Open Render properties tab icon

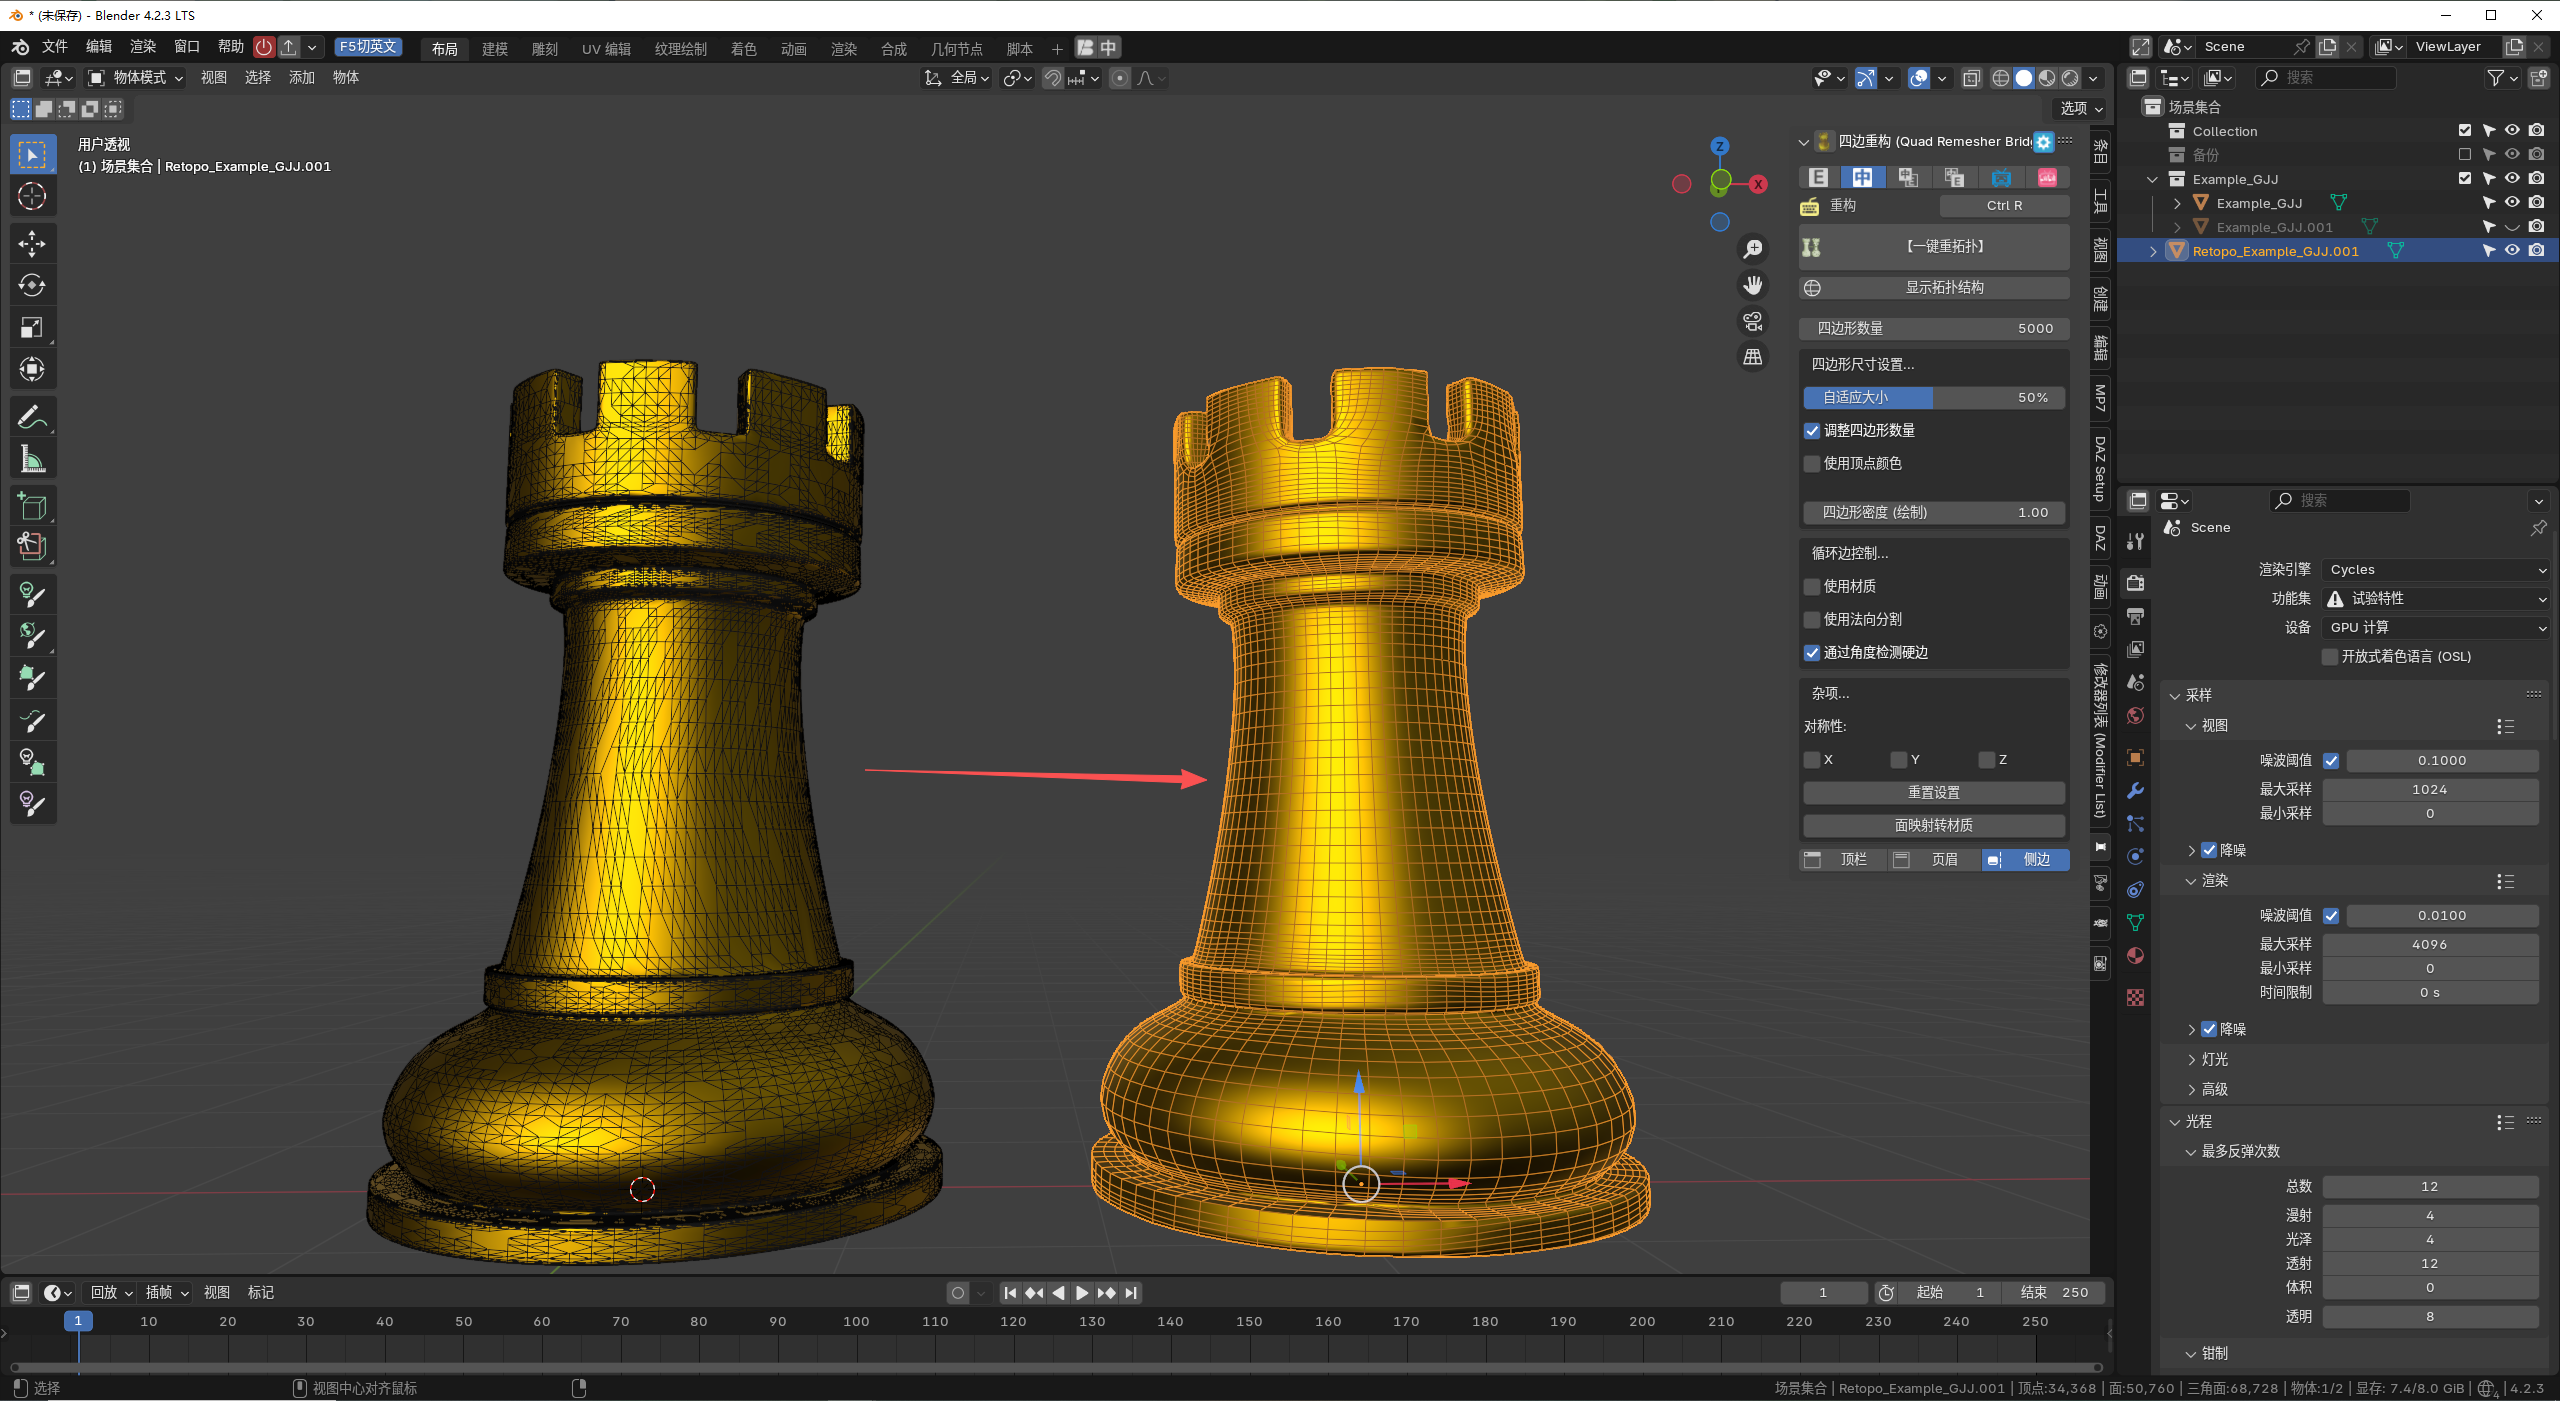(x=2136, y=583)
